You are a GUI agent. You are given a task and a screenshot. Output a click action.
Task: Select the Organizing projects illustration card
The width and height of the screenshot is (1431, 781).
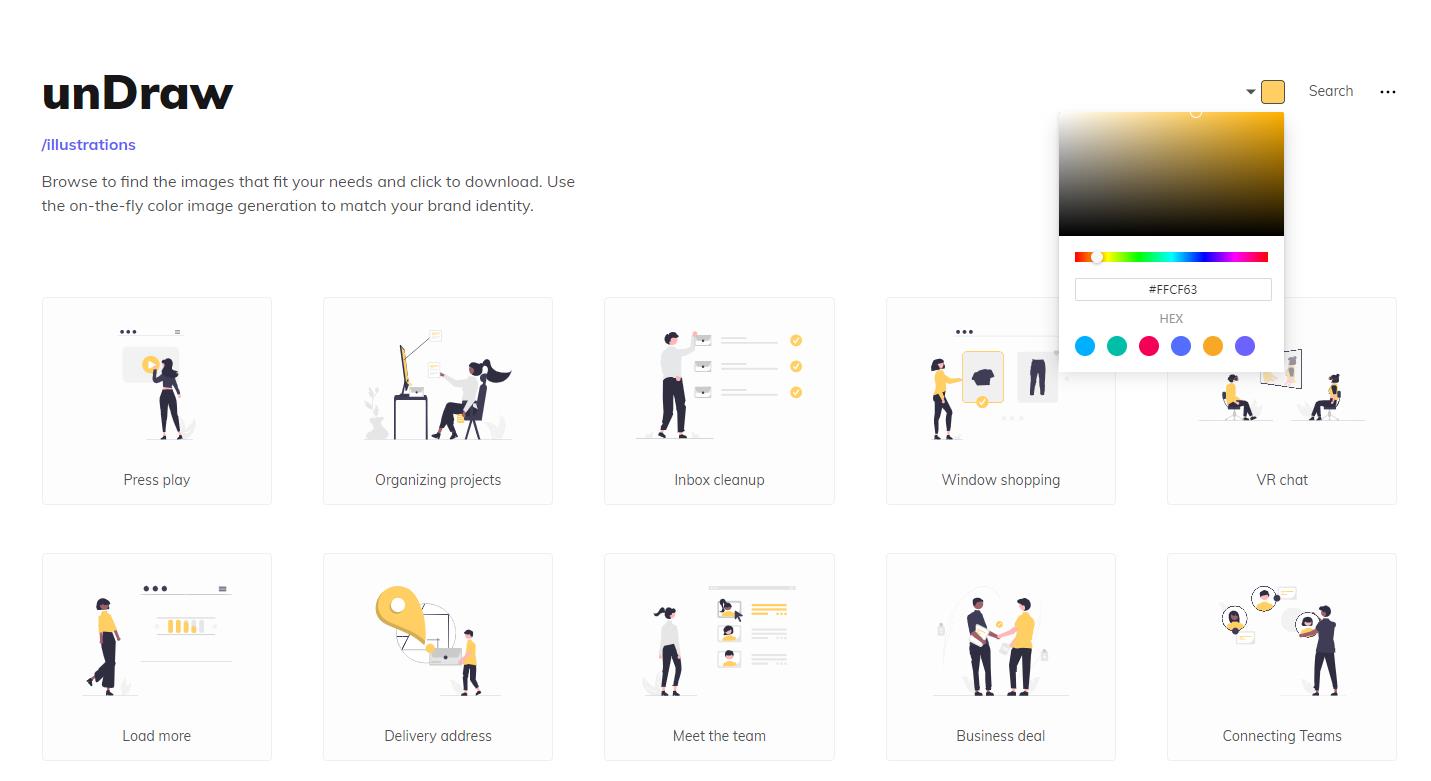point(438,401)
